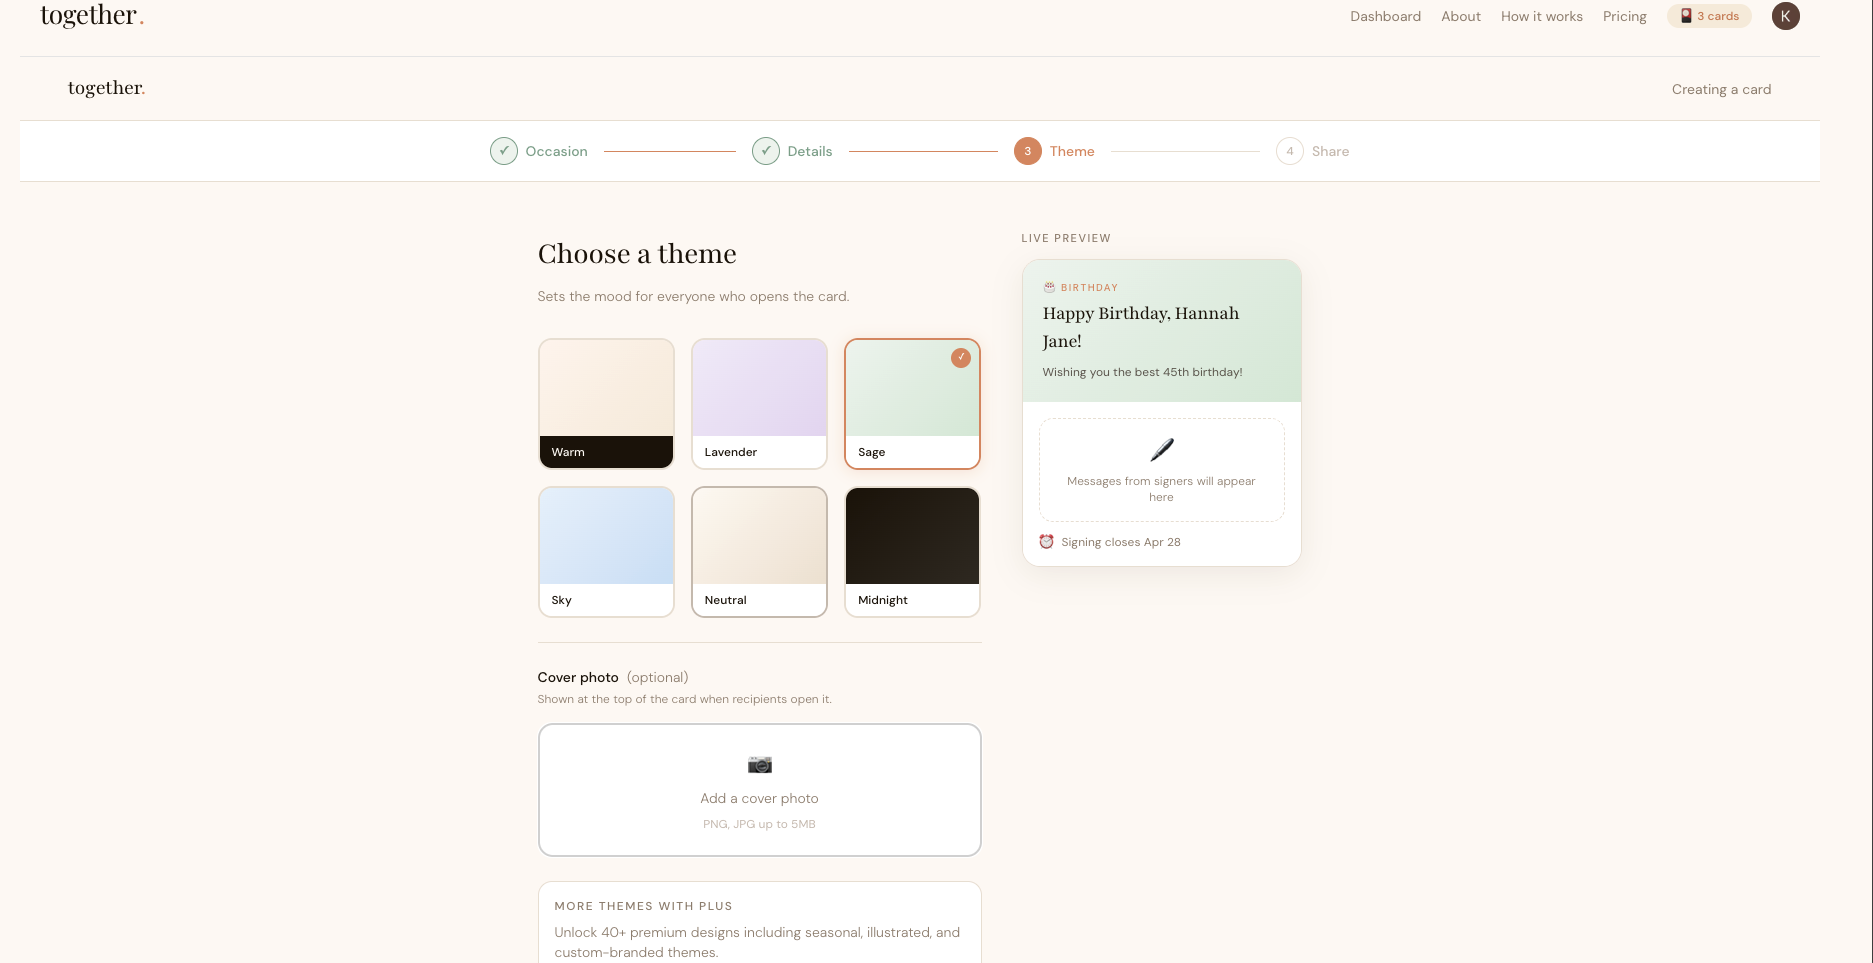The width and height of the screenshot is (1873, 963).
Task: Click the quill pen icon in preview
Action: pyautogui.click(x=1162, y=450)
